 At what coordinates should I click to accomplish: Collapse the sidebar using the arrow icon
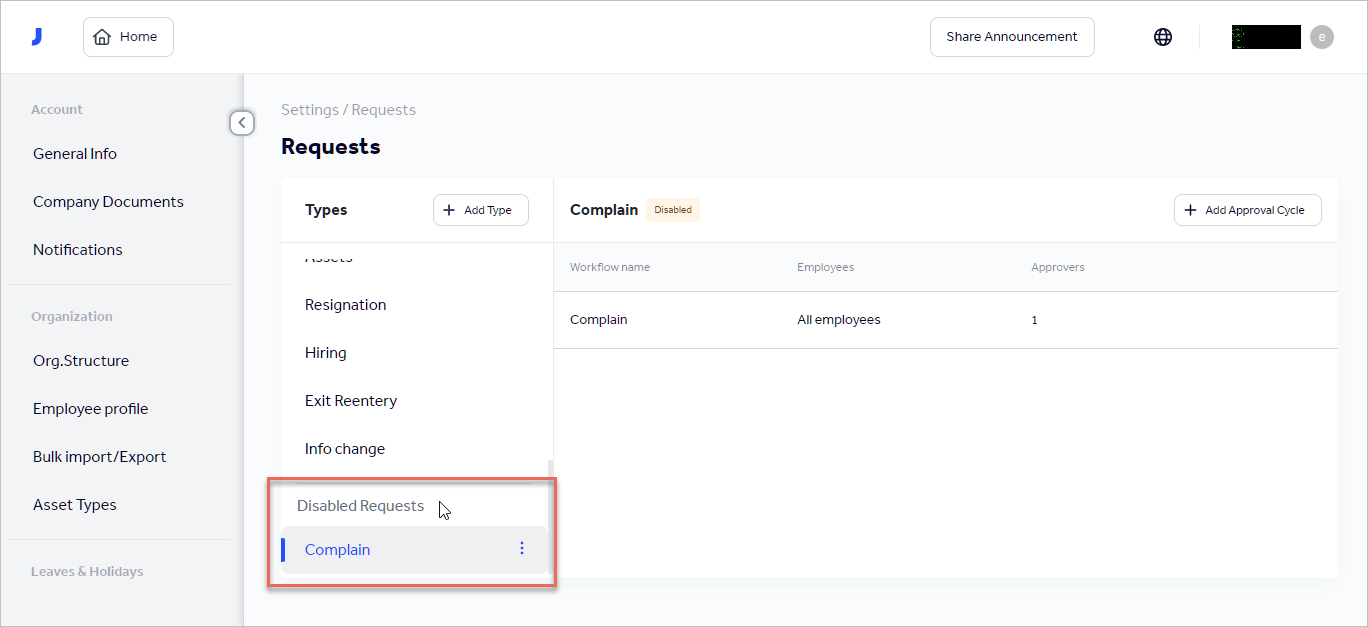tap(242, 122)
